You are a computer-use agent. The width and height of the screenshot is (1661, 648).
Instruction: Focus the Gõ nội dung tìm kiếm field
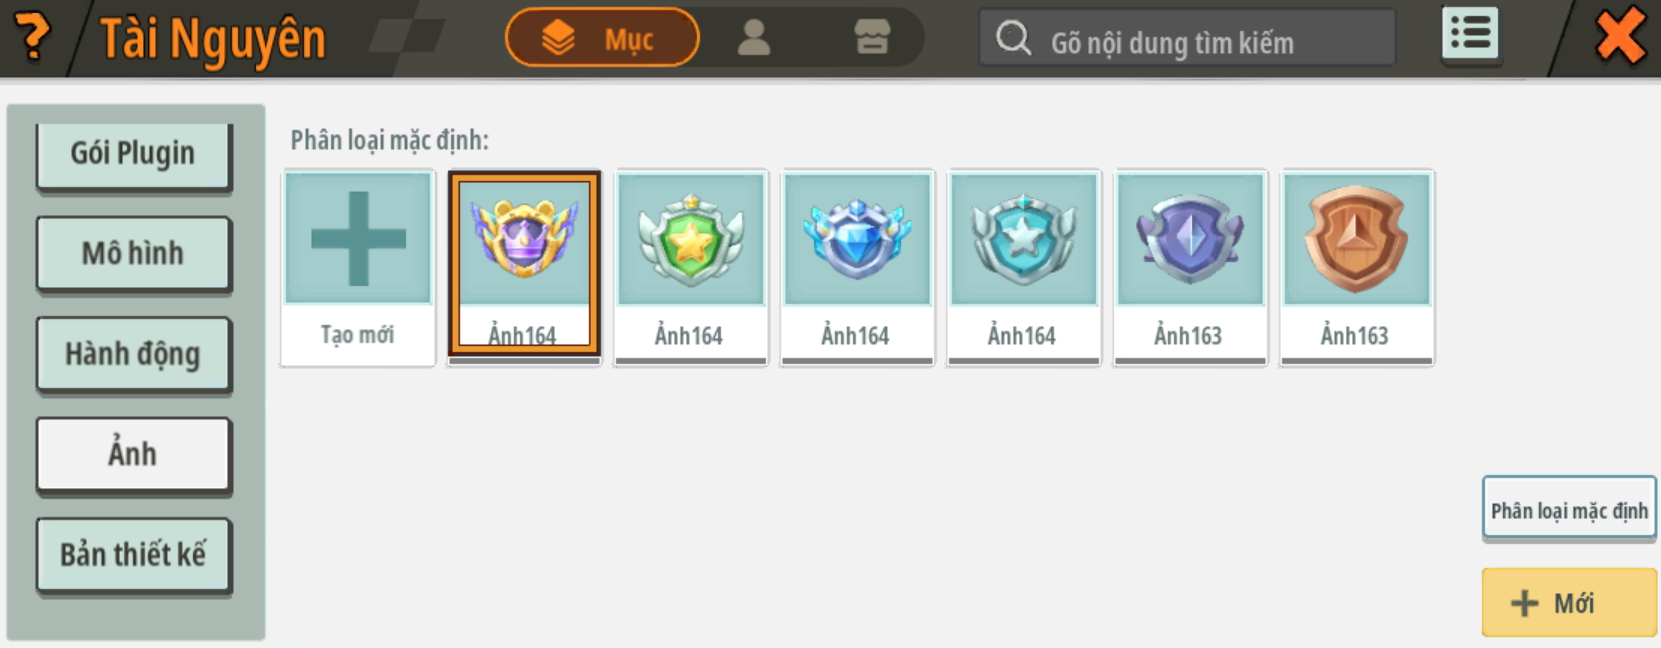point(1187,39)
